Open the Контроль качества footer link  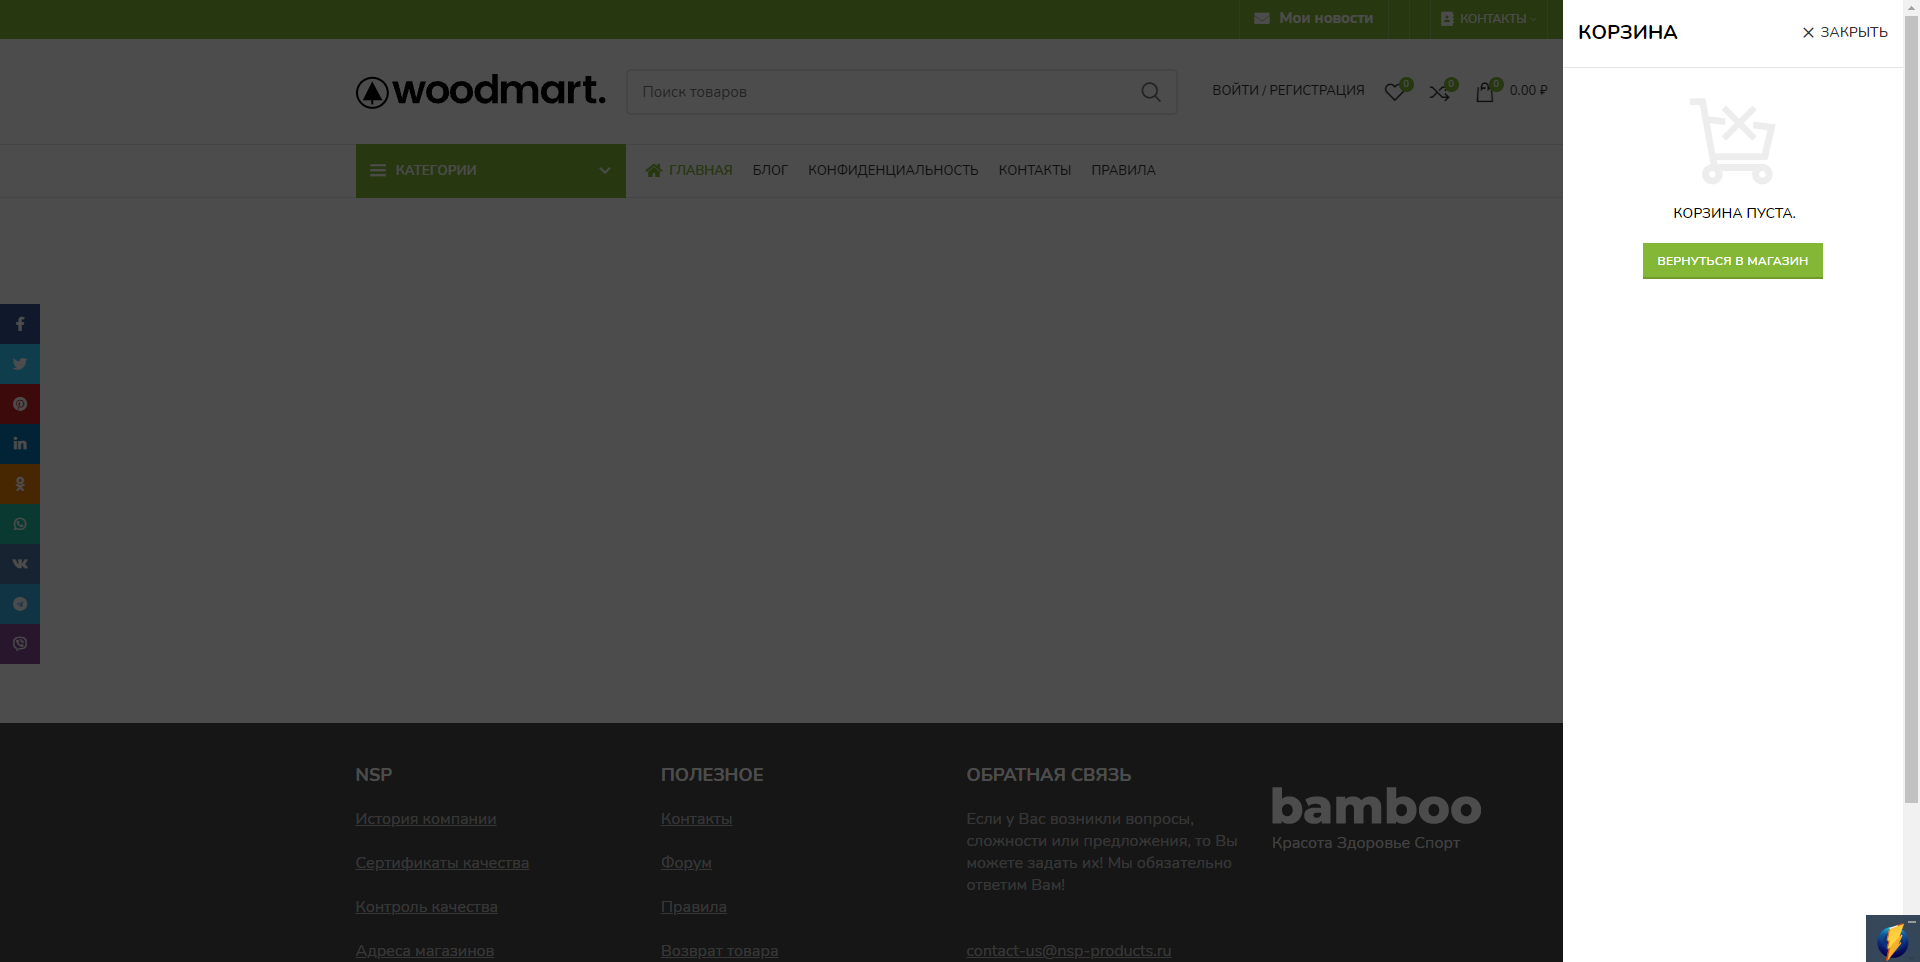[x=427, y=907]
